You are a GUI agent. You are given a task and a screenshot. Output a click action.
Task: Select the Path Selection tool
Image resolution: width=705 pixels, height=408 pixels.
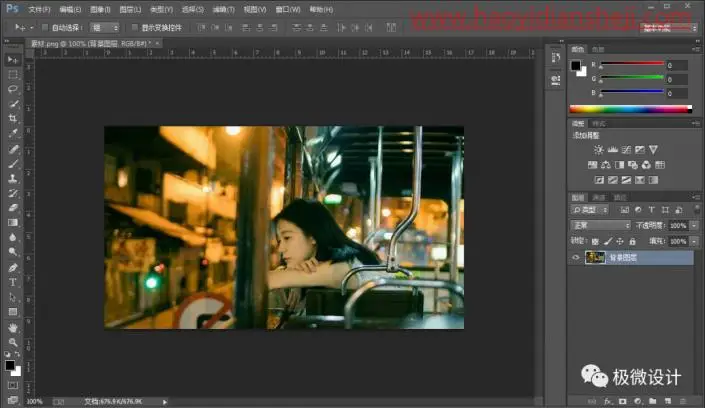coord(13,297)
